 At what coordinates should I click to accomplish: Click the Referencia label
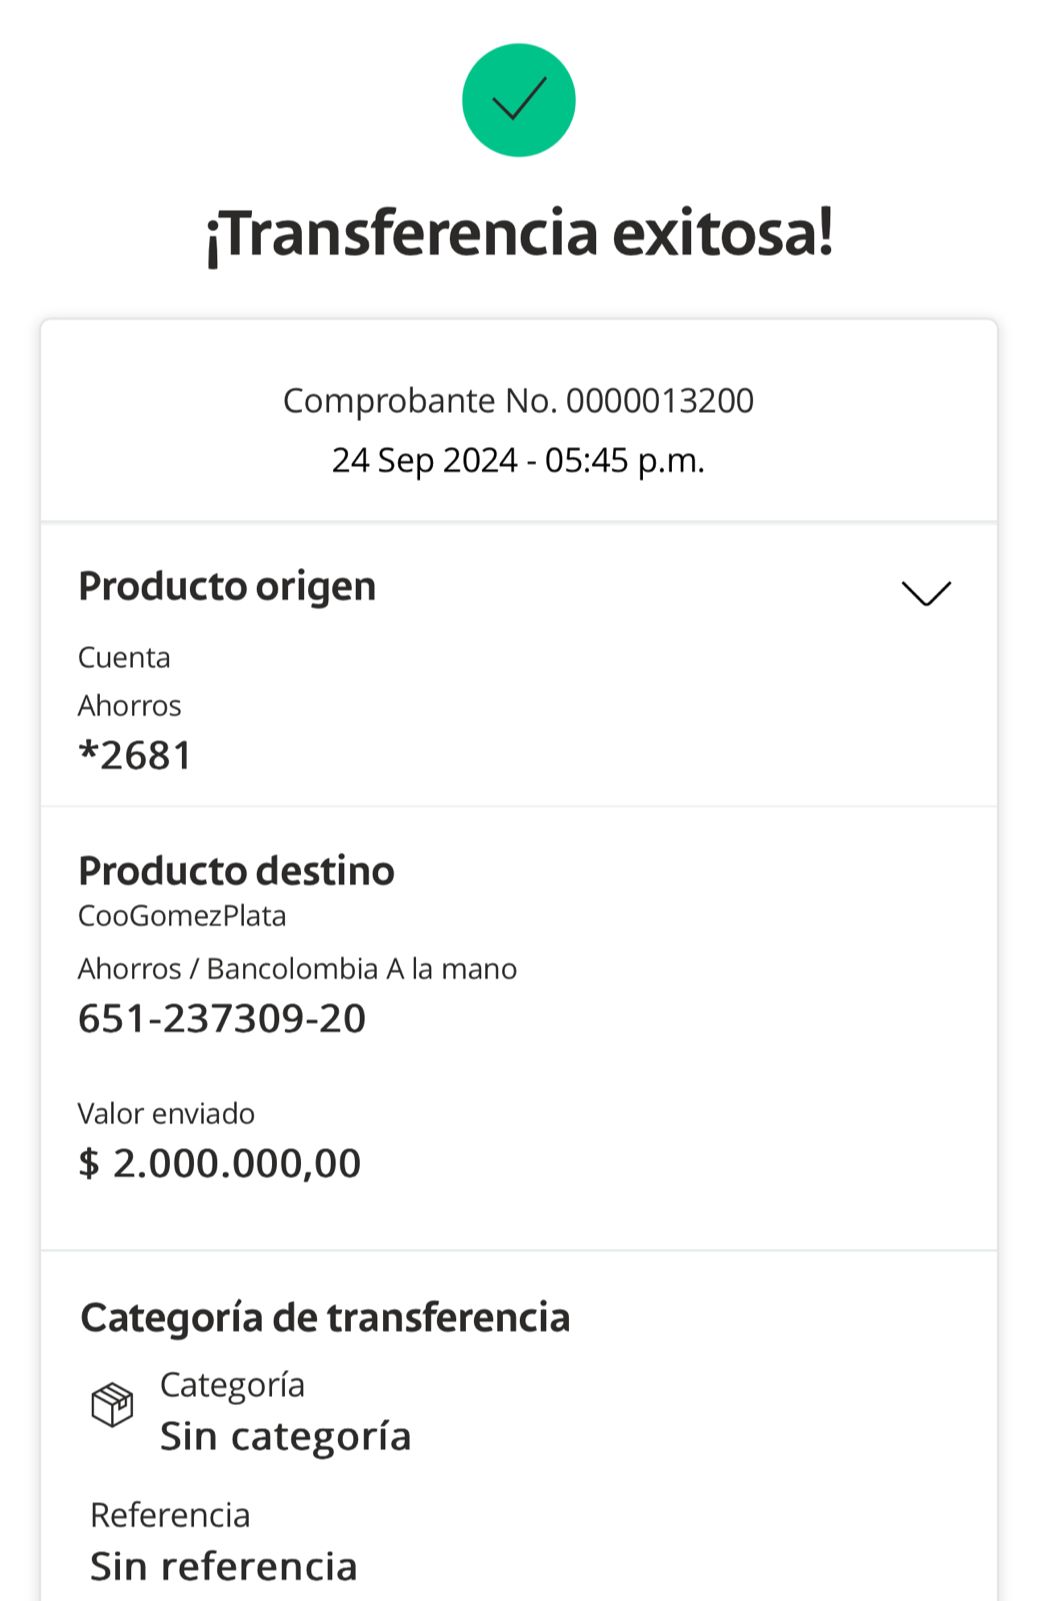click(170, 1515)
